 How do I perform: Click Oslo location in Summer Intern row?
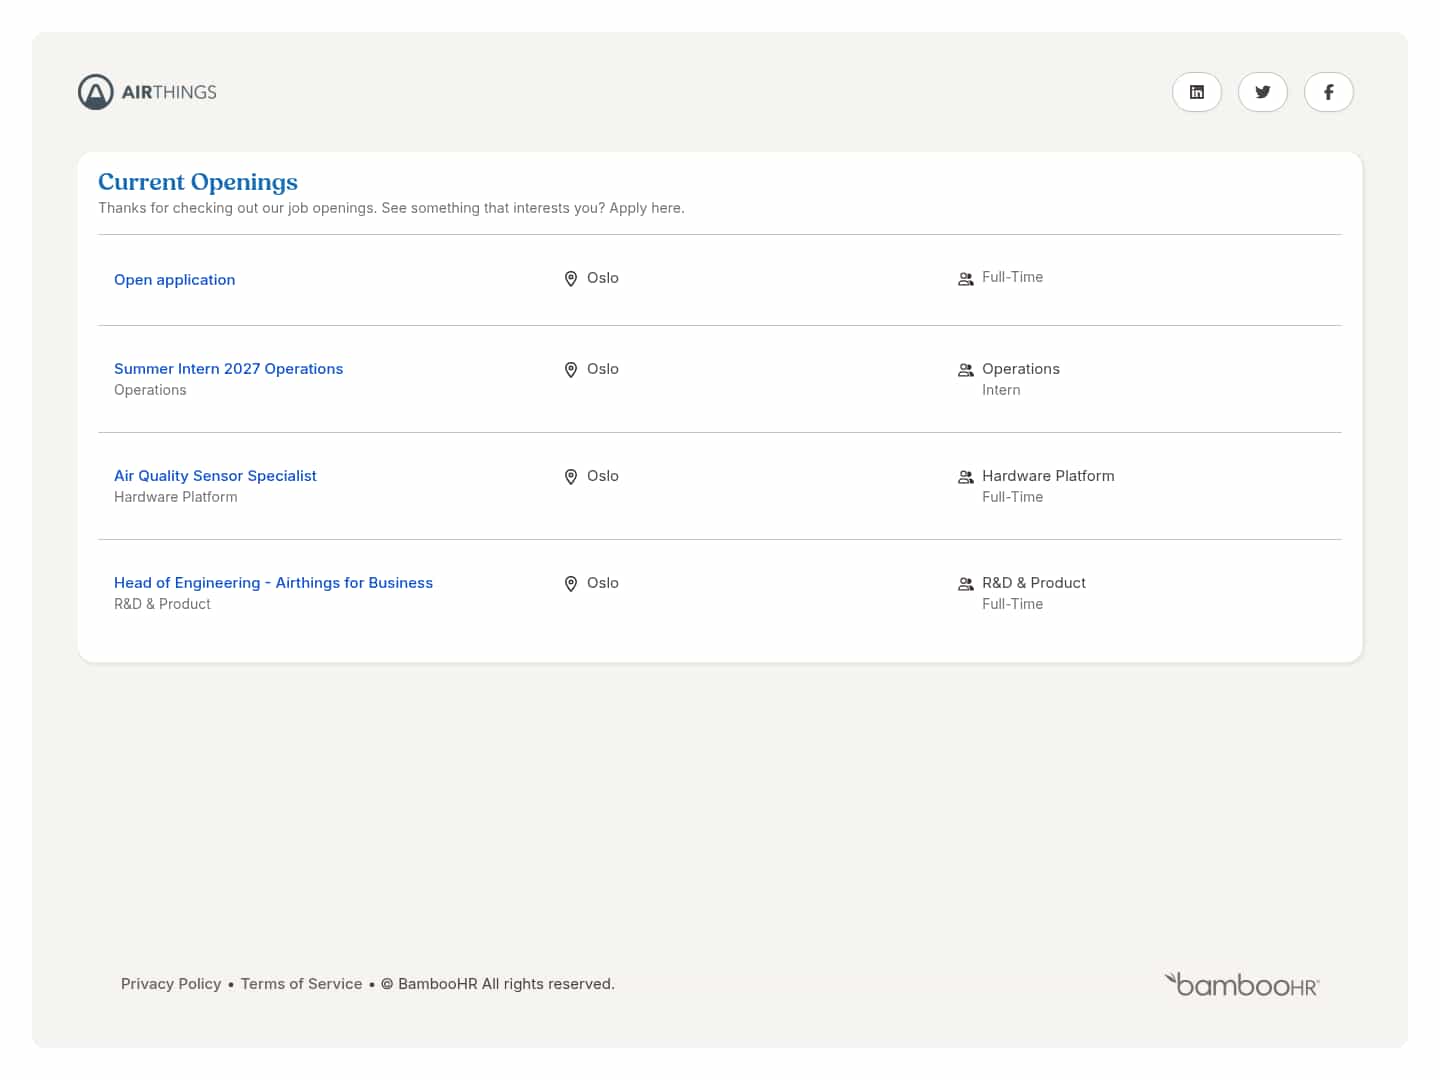point(603,369)
